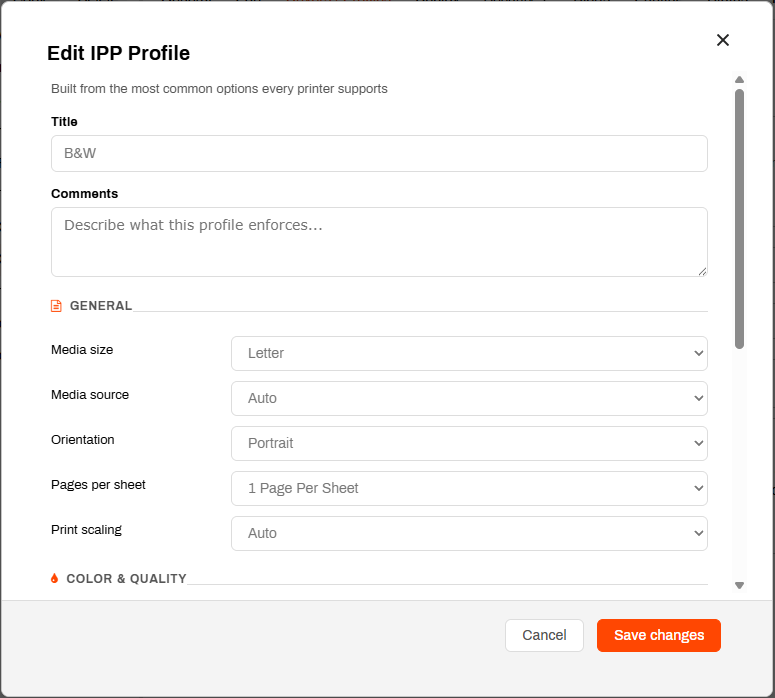Expand the Pages per sheet dropdown
This screenshot has height=698, width=775.
(469, 488)
